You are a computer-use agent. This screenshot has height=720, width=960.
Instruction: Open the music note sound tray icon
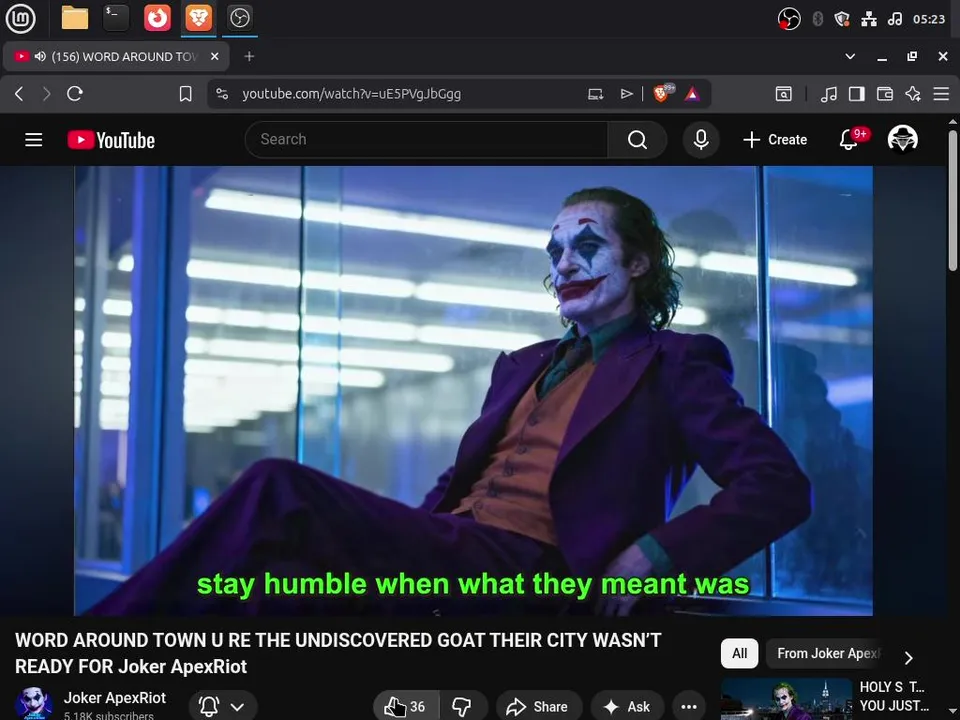(894, 19)
